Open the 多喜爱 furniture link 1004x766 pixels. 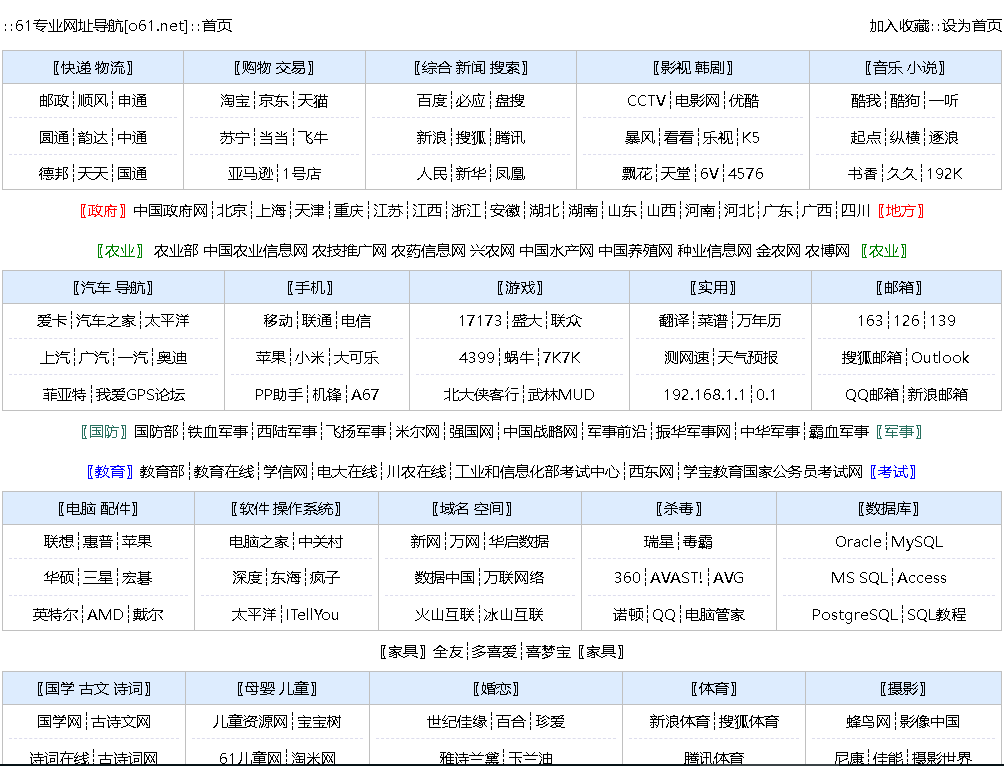(x=494, y=652)
